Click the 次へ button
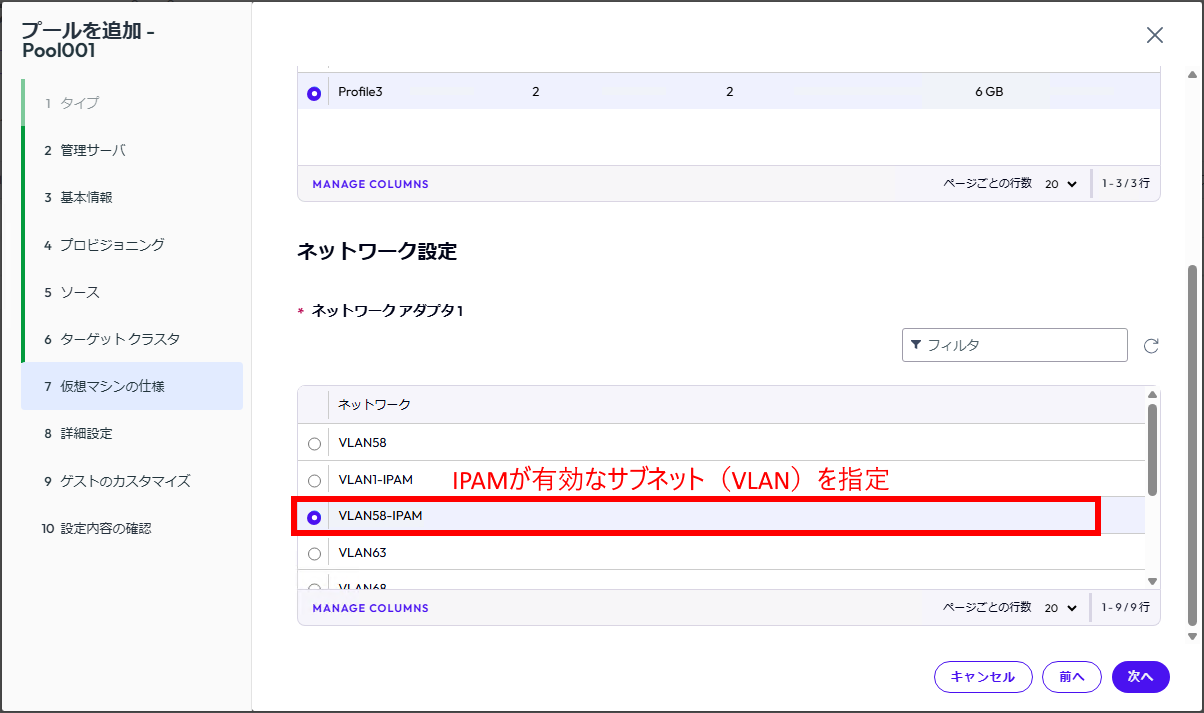The height and width of the screenshot is (713, 1204). pyautogui.click(x=1140, y=677)
